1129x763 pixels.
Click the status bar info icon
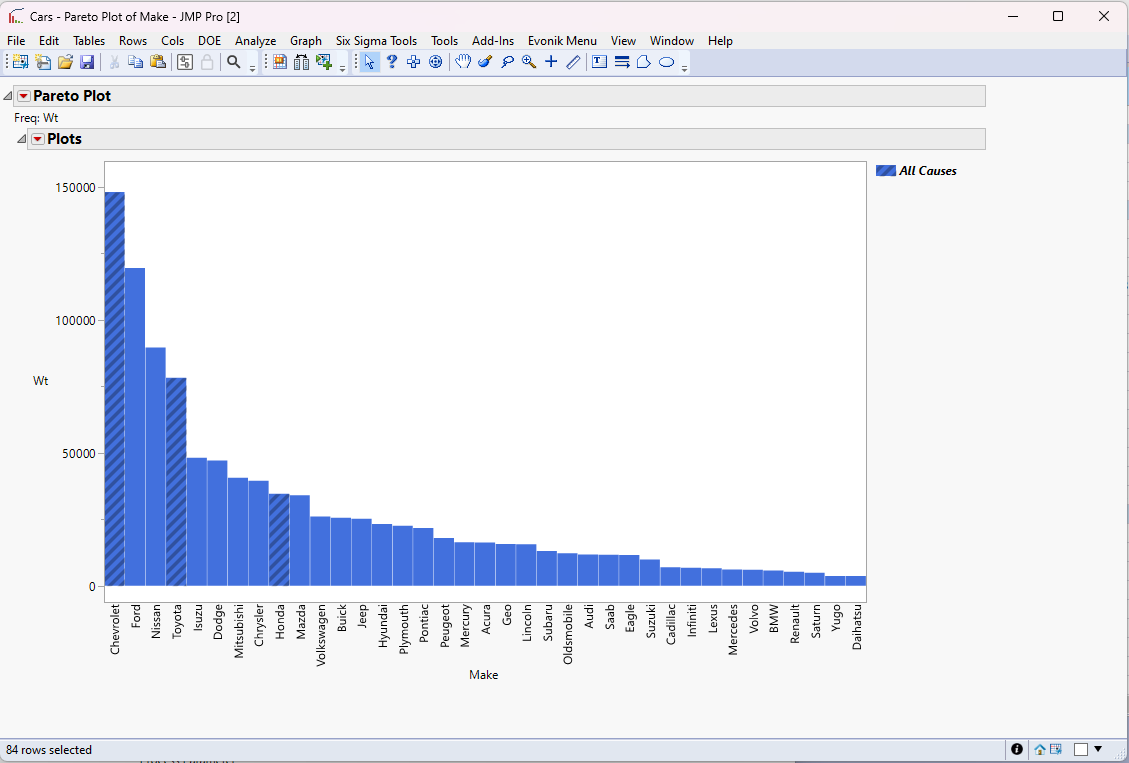[x=1017, y=748]
